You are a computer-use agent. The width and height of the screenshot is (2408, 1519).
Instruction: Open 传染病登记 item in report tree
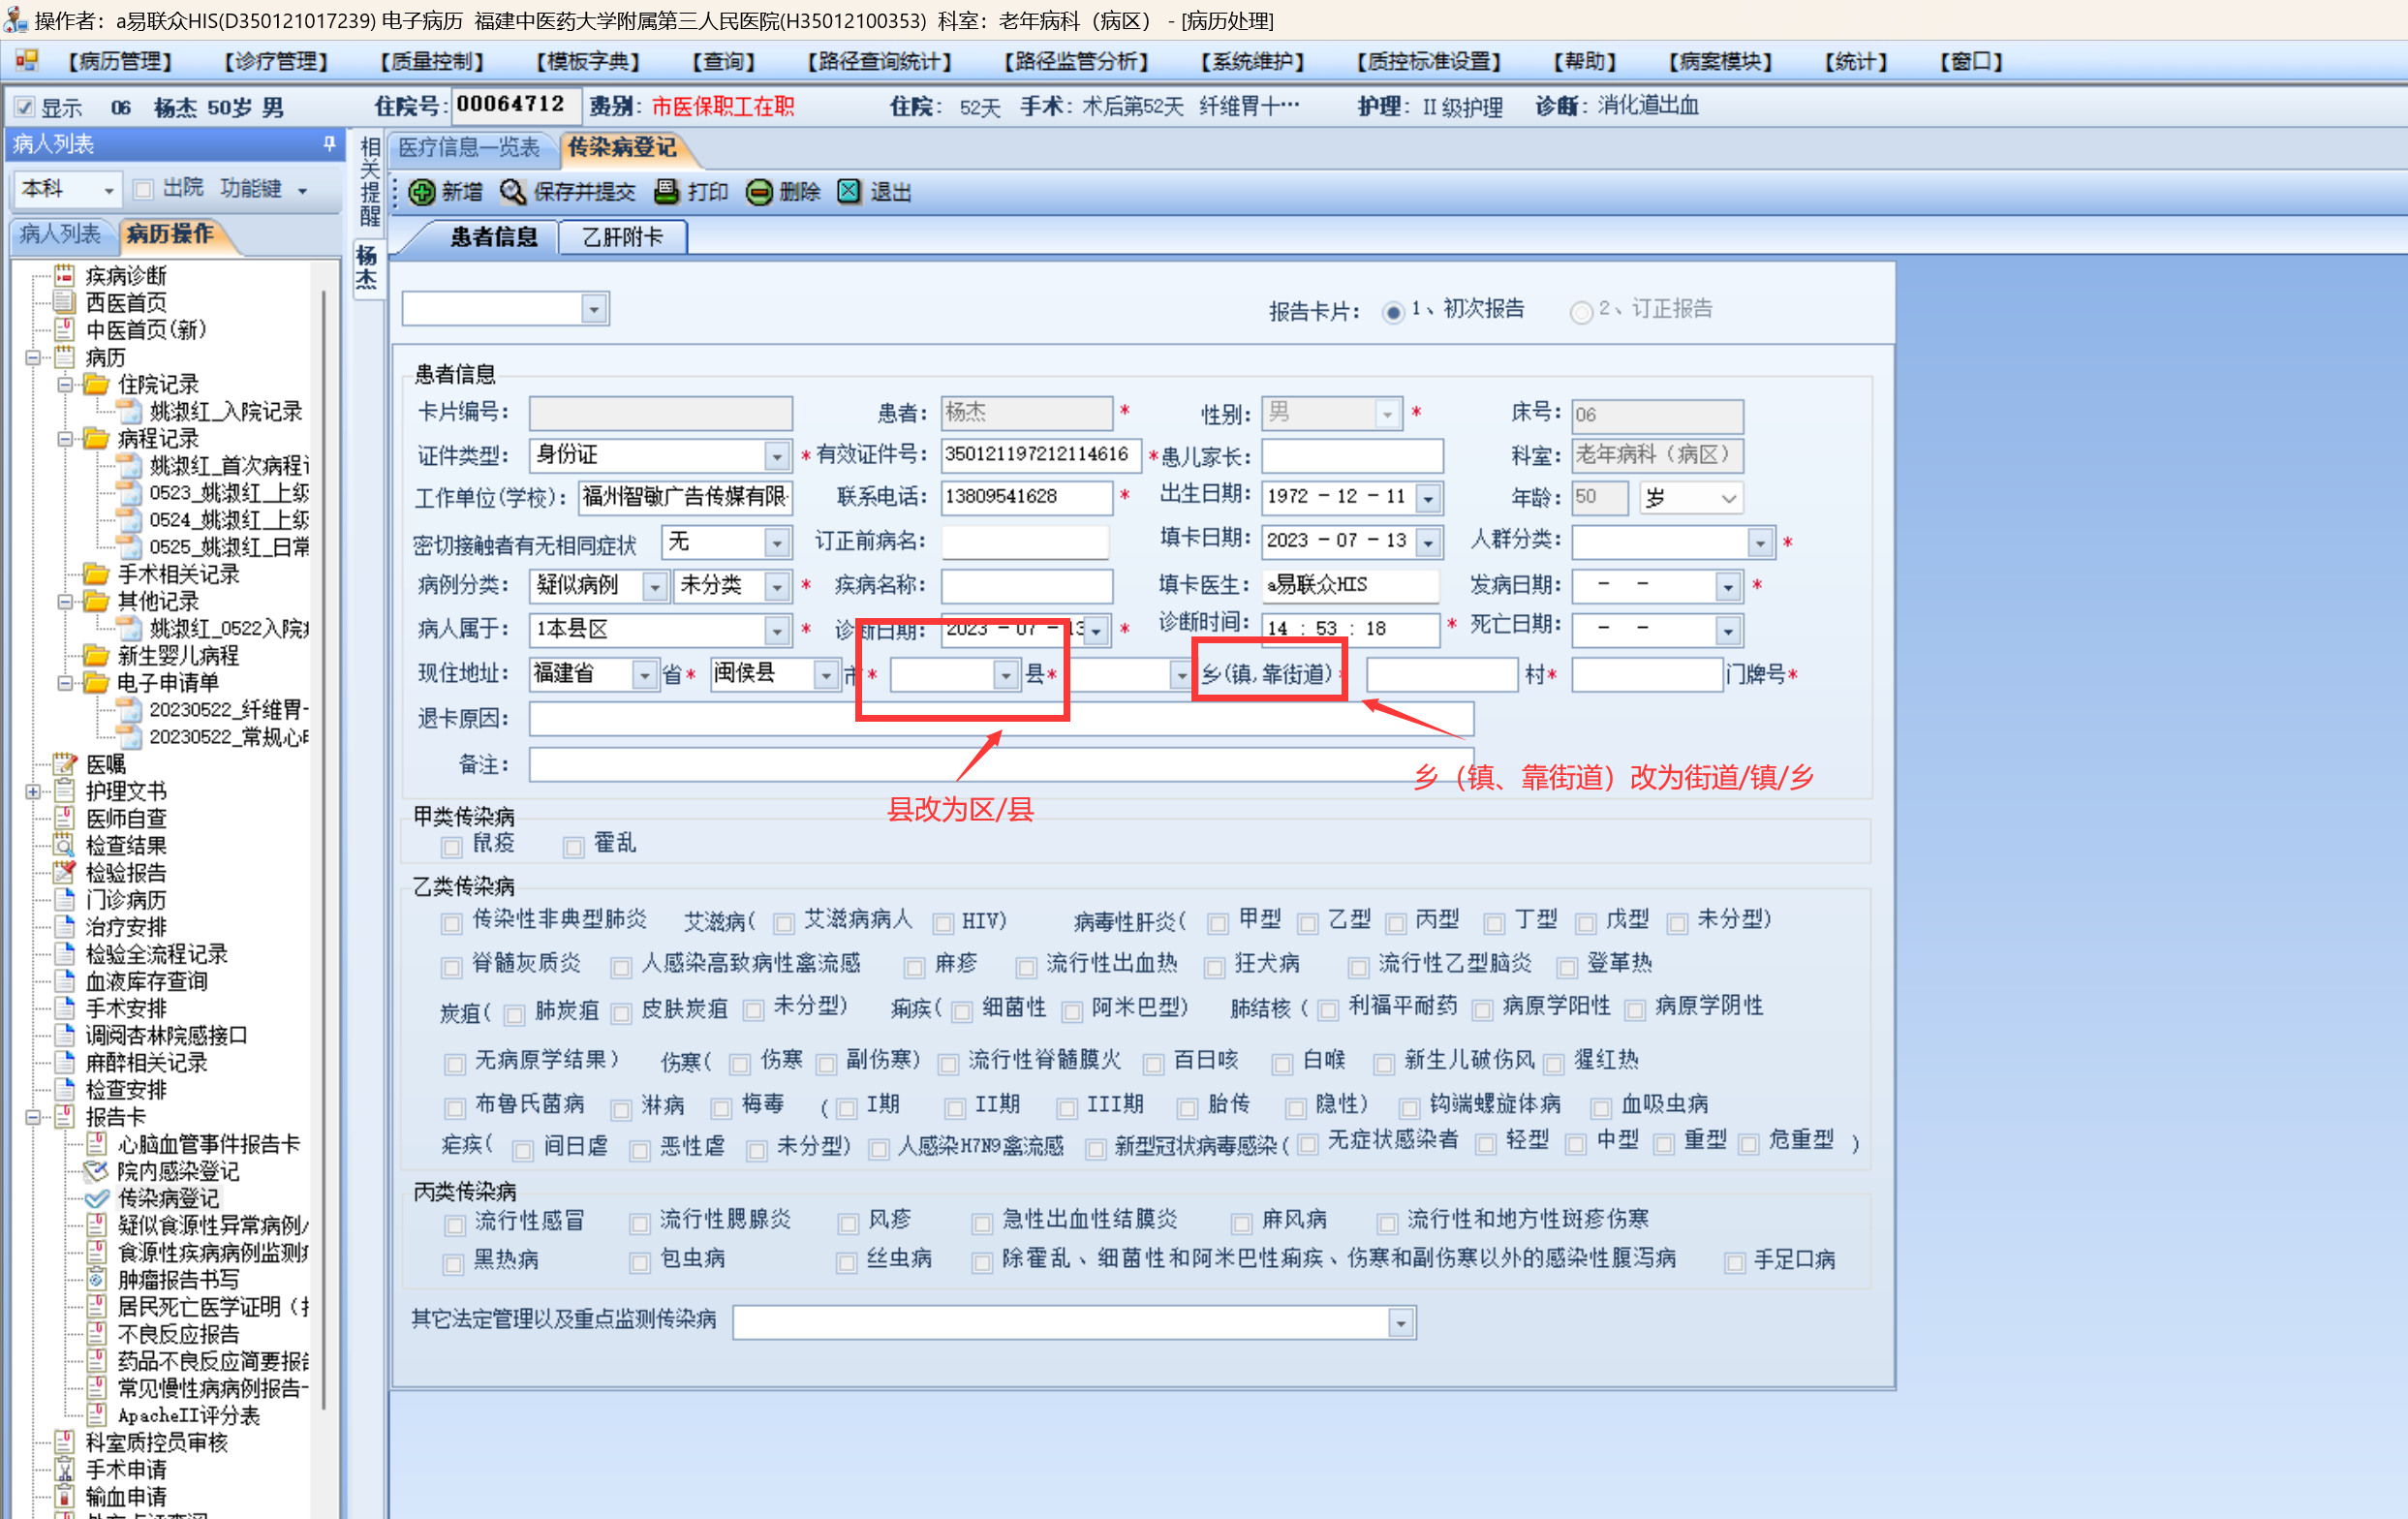(x=167, y=1198)
